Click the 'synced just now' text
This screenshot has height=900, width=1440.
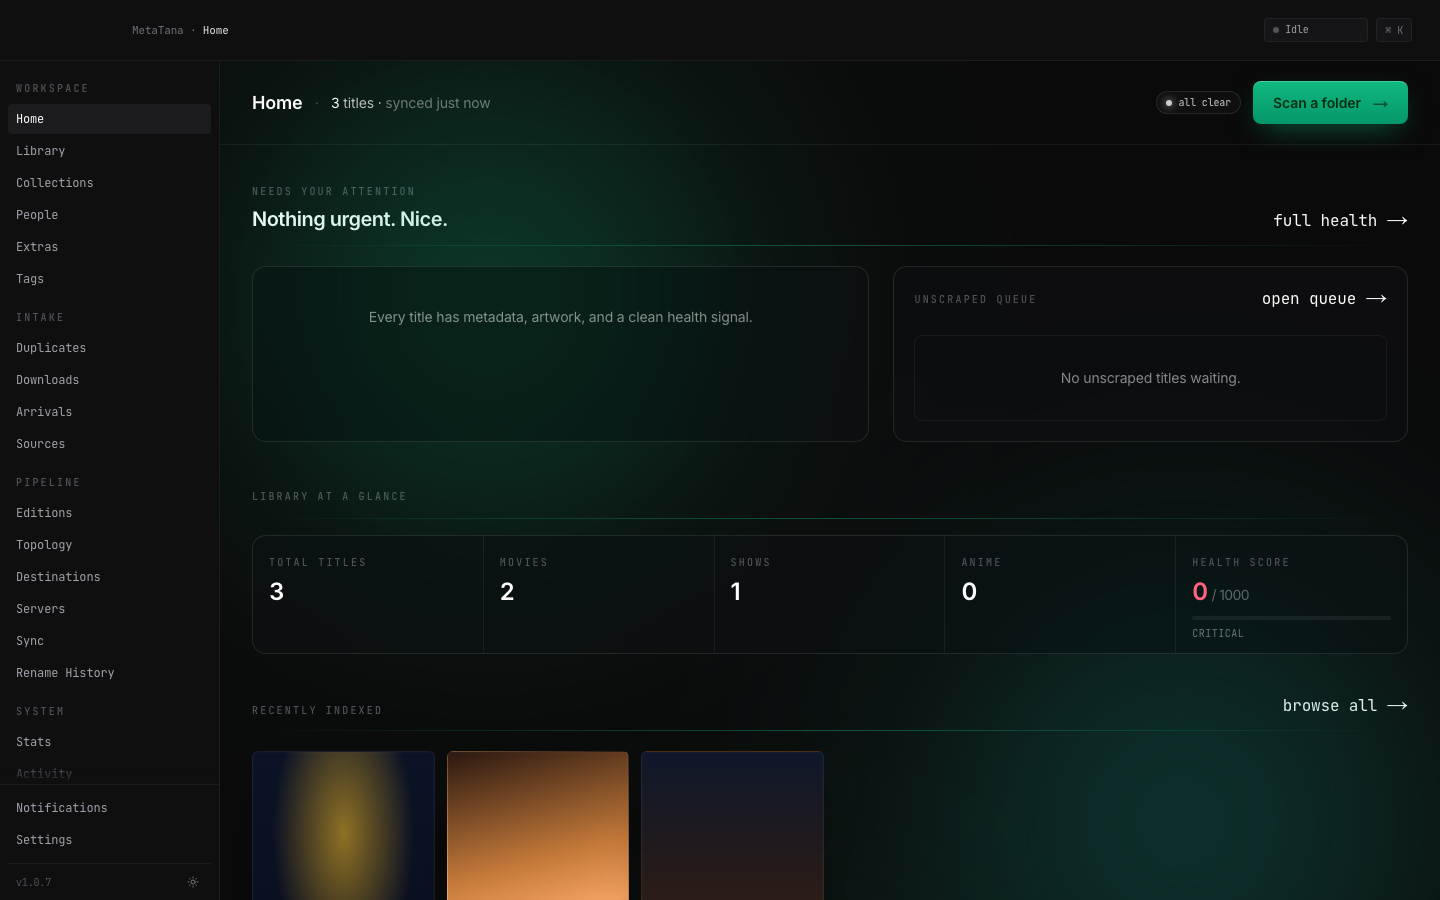[x=438, y=103]
